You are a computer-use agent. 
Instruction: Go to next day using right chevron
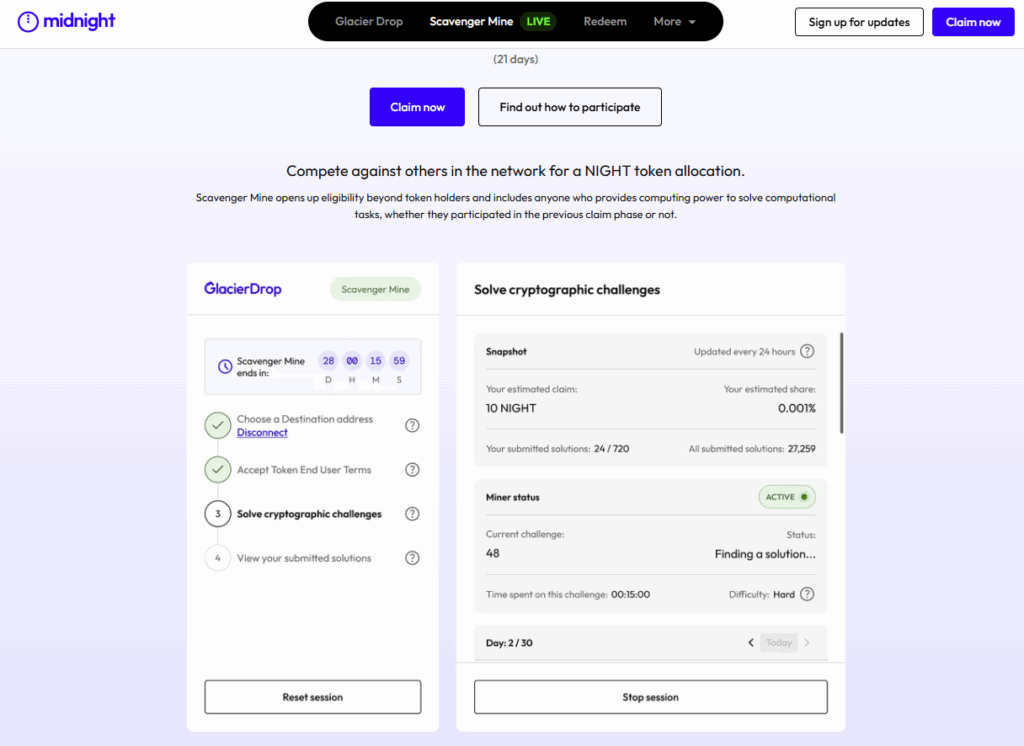coord(807,643)
